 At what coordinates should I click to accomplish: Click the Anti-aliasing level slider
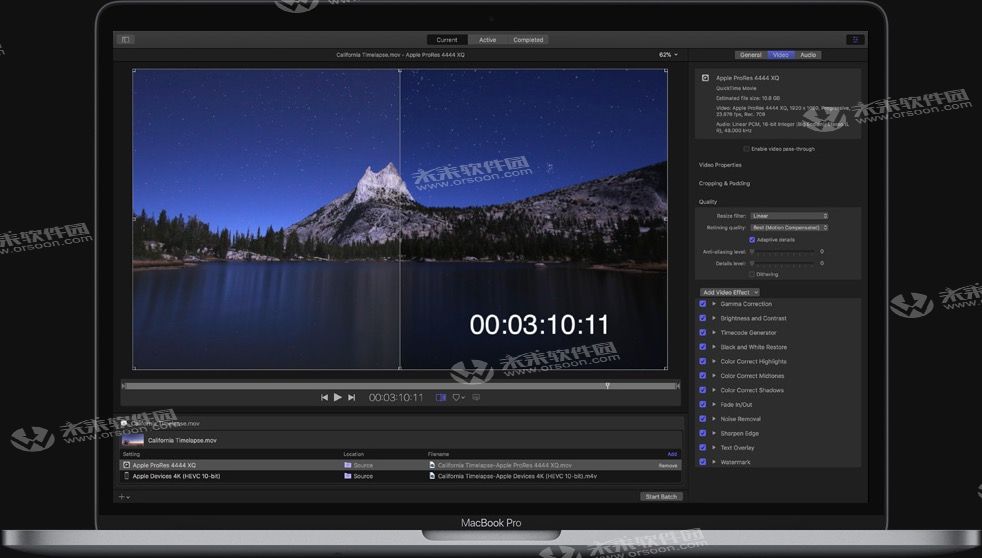(783, 251)
